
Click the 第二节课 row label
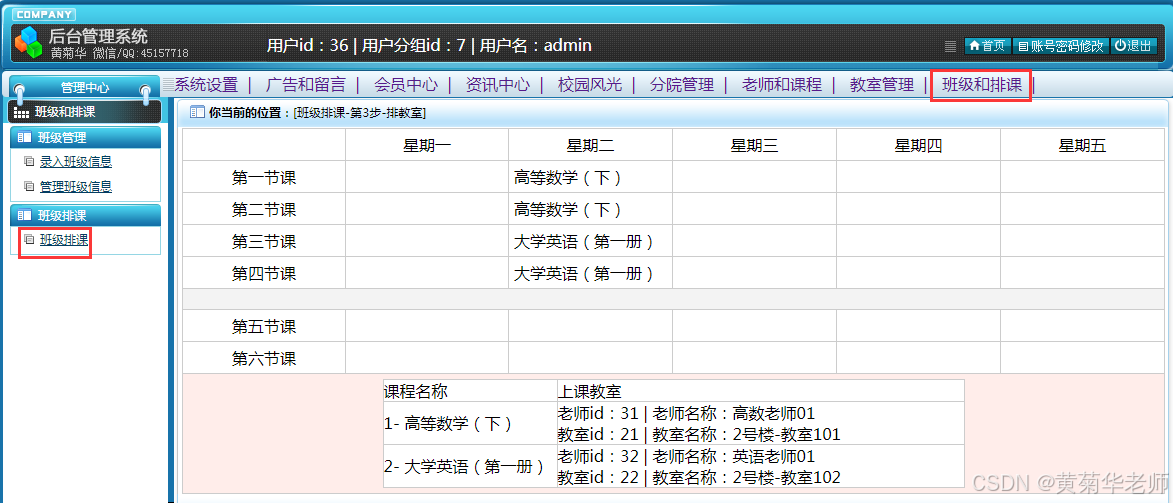pyautogui.click(x=264, y=210)
